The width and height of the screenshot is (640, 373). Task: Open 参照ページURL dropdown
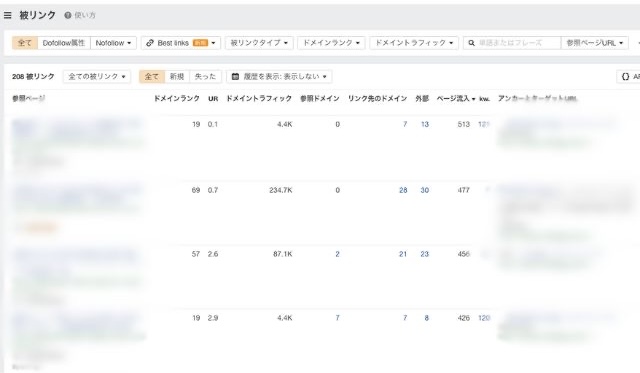point(595,43)
